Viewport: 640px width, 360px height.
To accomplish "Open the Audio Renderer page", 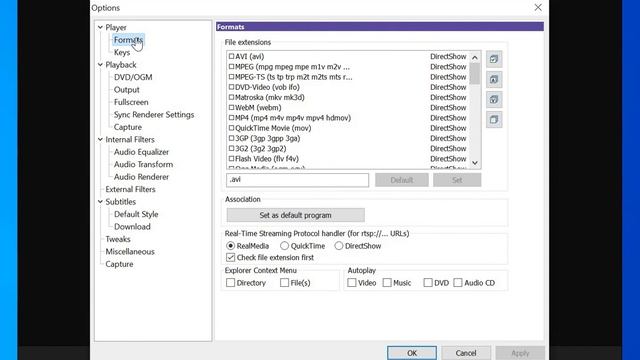I will coord(141,177).
